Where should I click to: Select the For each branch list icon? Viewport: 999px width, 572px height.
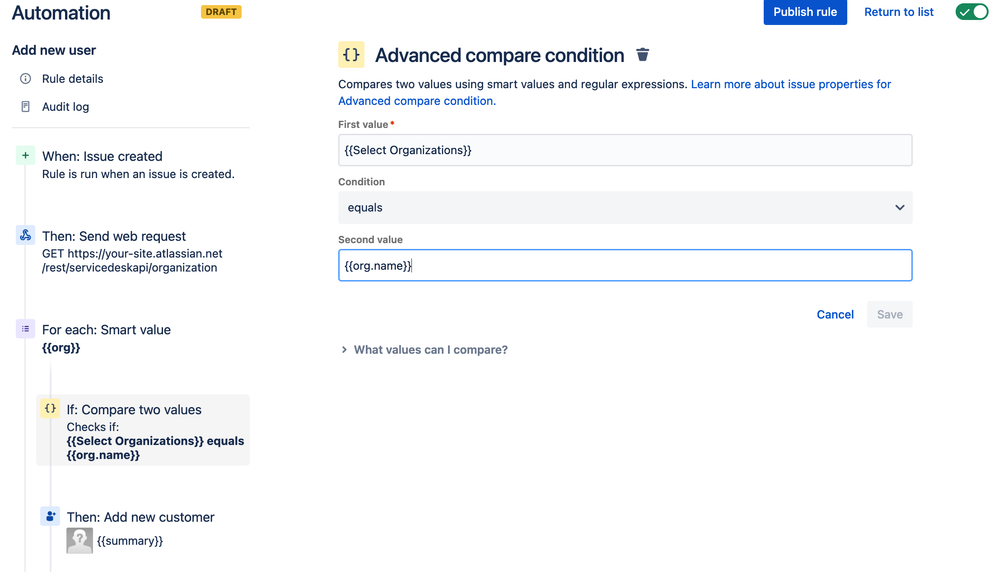point(25,329)
